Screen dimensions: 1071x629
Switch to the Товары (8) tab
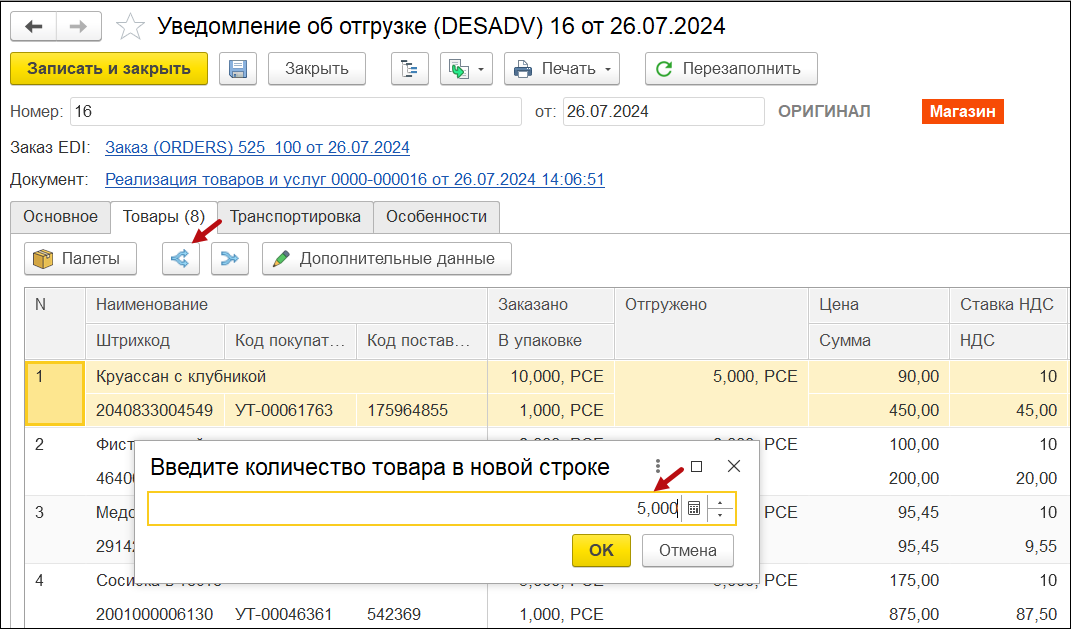pos(164,217)
